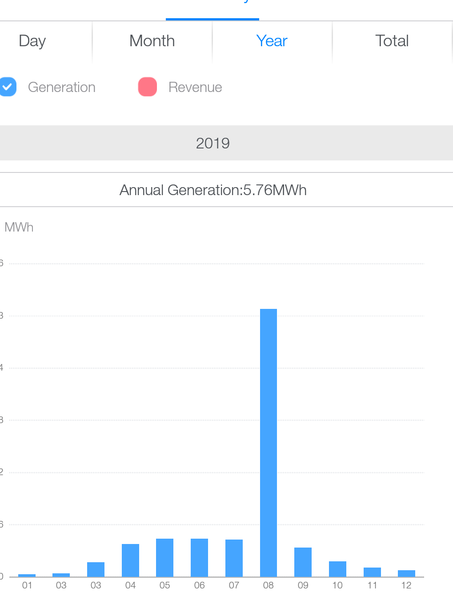
Task: Click the MWh axis unit label
Action: (x=19, y=227)
